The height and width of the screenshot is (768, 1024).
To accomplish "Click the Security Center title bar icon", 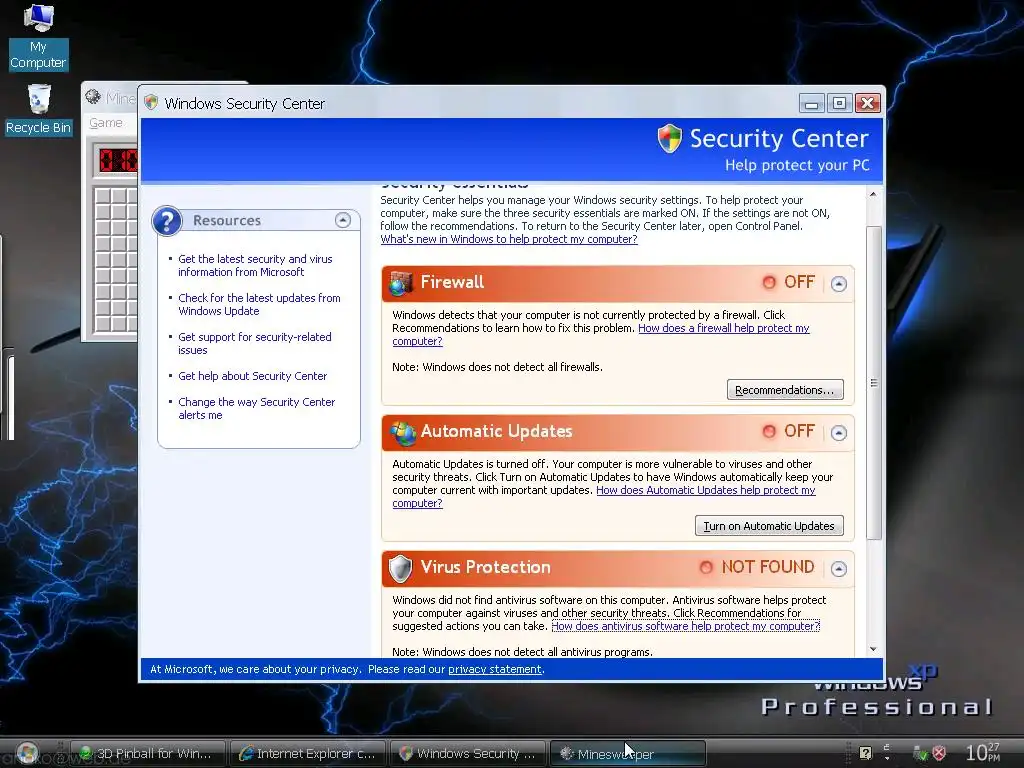I will (152, 103).
